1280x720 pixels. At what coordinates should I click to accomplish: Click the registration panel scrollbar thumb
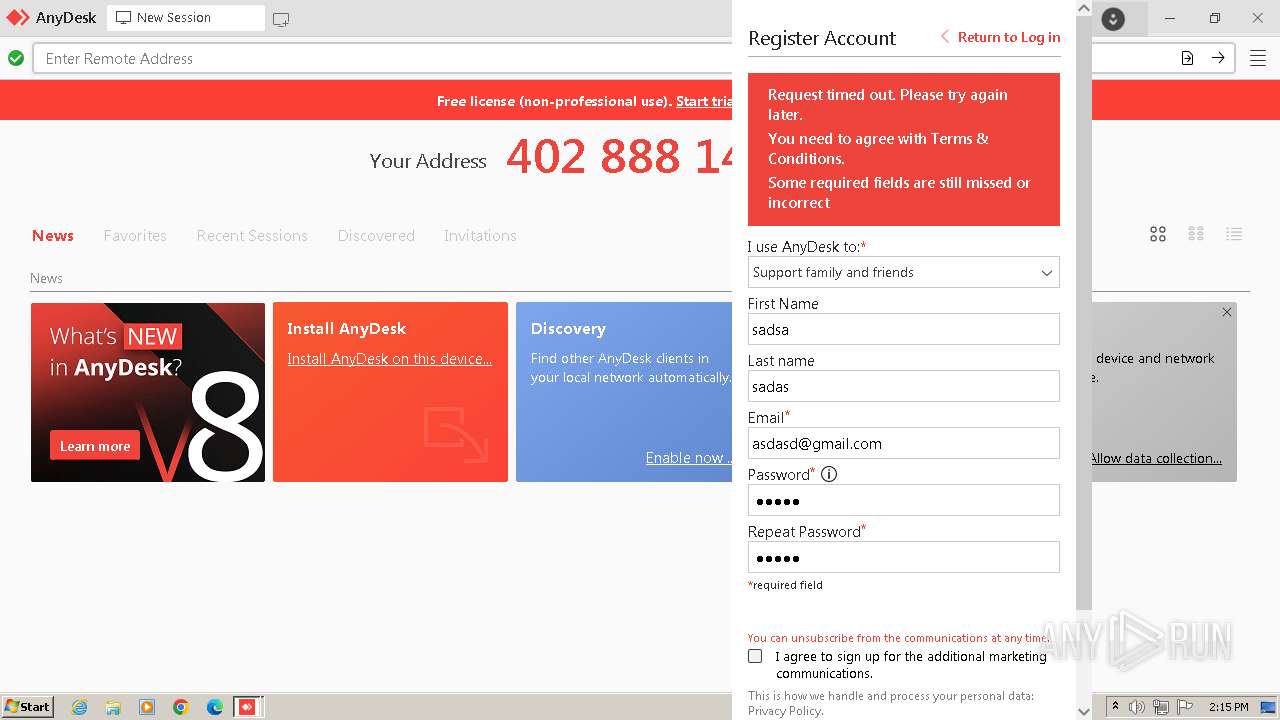pyautogui.click(x=1084, y=312)
